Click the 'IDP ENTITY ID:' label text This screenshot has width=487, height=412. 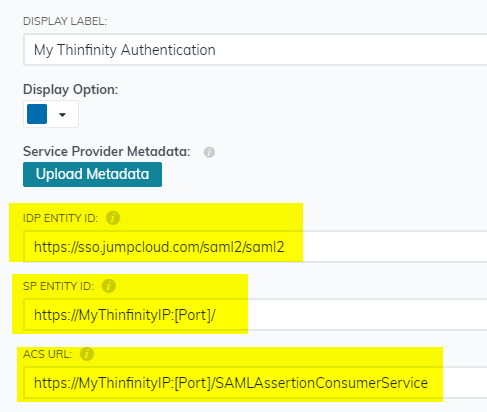[x=60, y=218]
